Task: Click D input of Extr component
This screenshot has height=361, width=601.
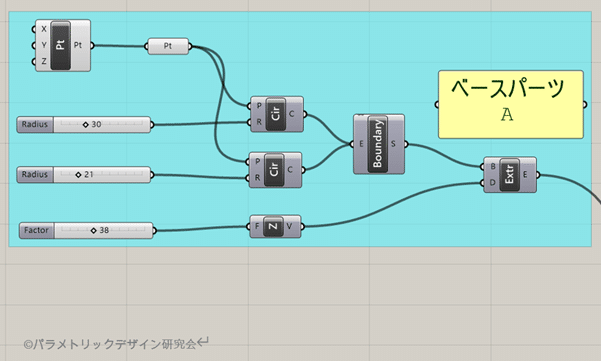Action: tap(493, 182)
